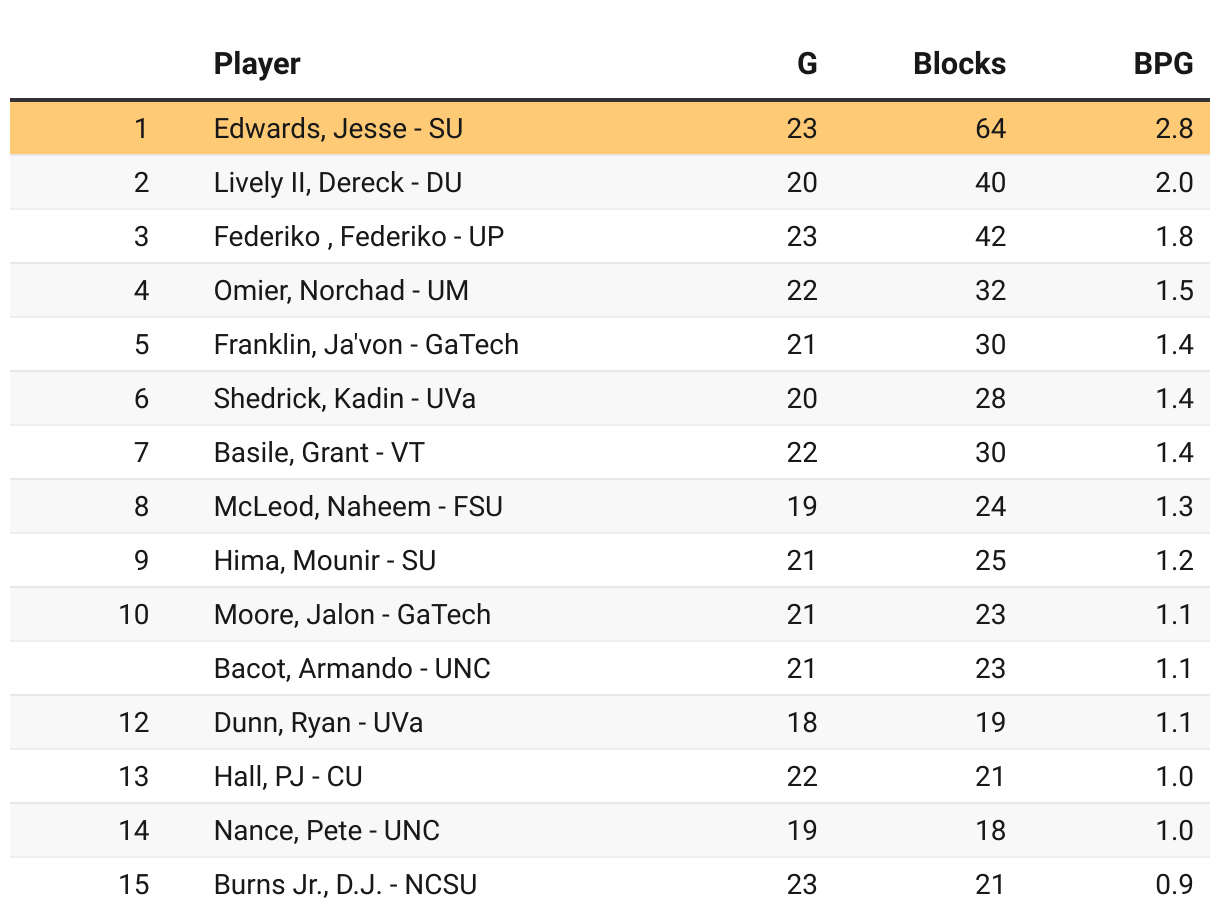Open McLeod, Naheem - FSU
Viewport: 1220px width, 920px height.
click(x=358, y=507)
